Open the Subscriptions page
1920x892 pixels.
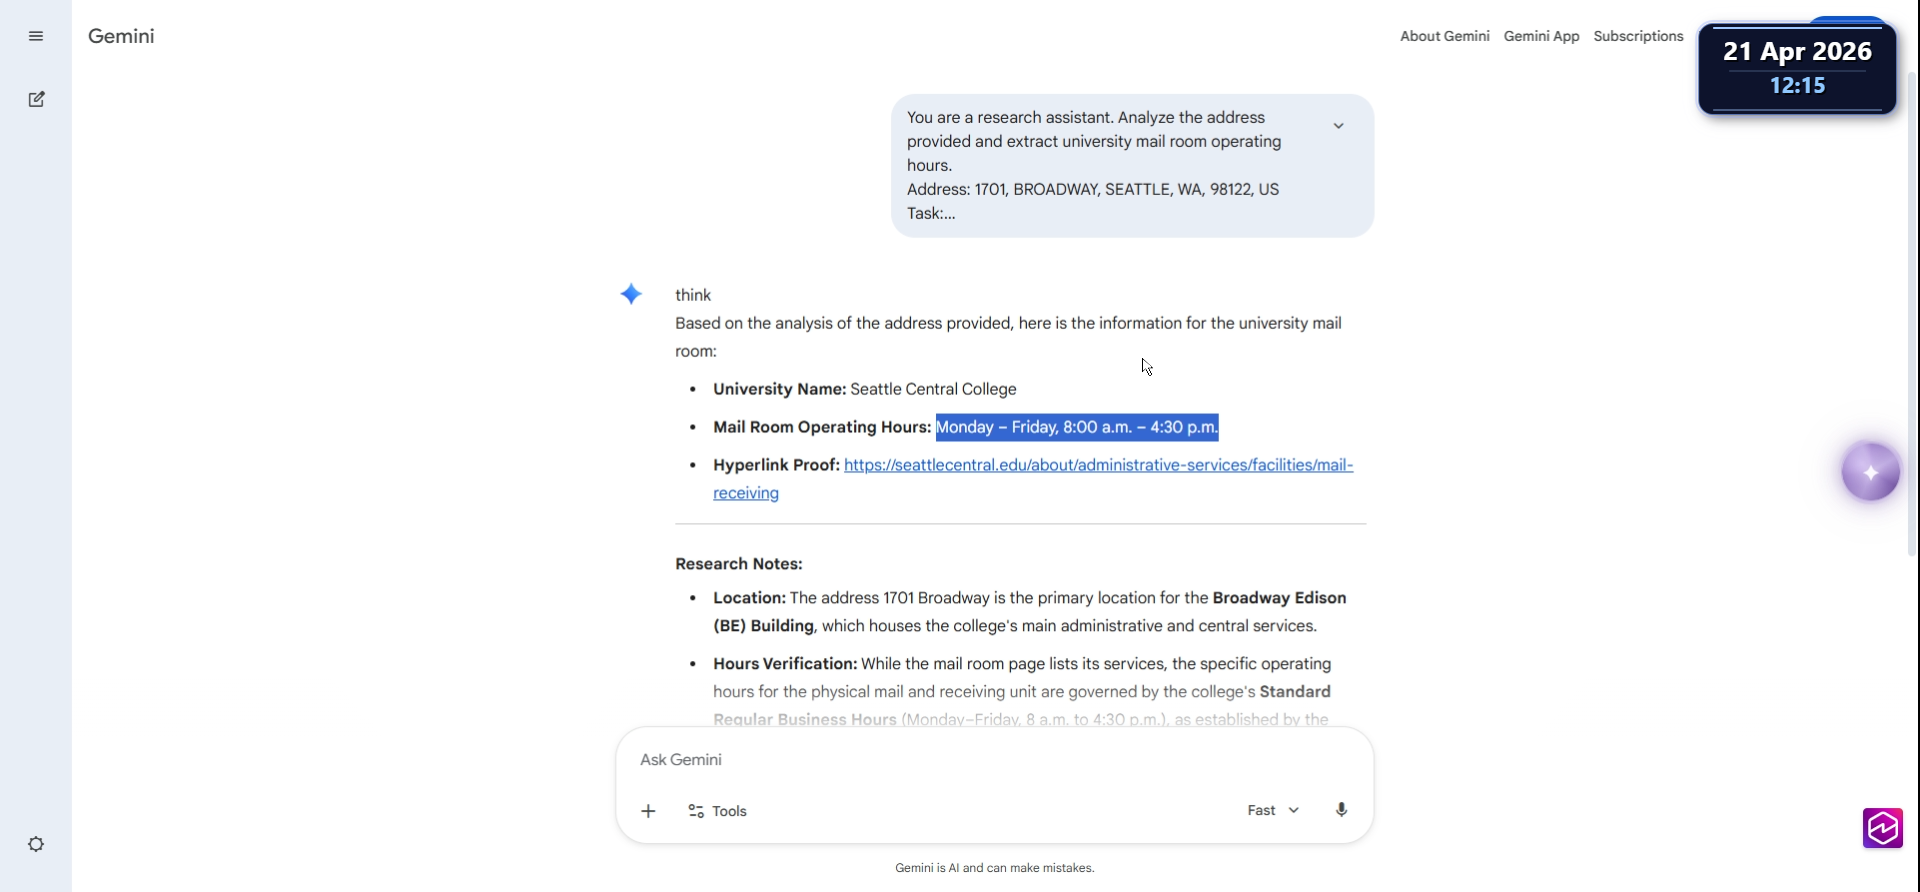coord(1638,36)
